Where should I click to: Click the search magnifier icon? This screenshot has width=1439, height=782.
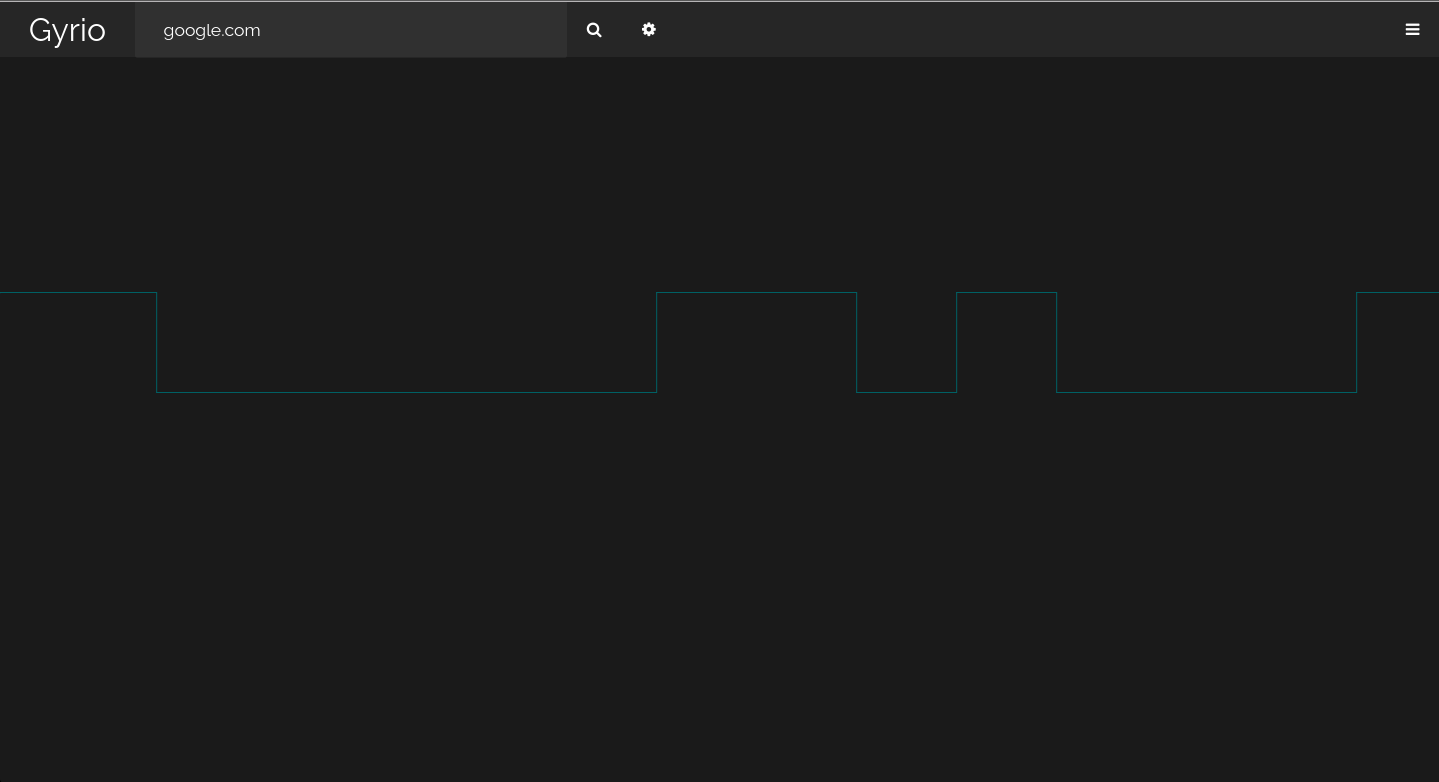click(594, 30)
